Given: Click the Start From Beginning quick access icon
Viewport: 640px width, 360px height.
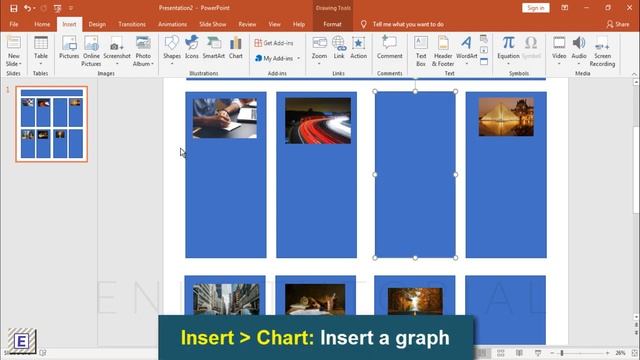Looking at the screenshot, I should tap(57, 8).
